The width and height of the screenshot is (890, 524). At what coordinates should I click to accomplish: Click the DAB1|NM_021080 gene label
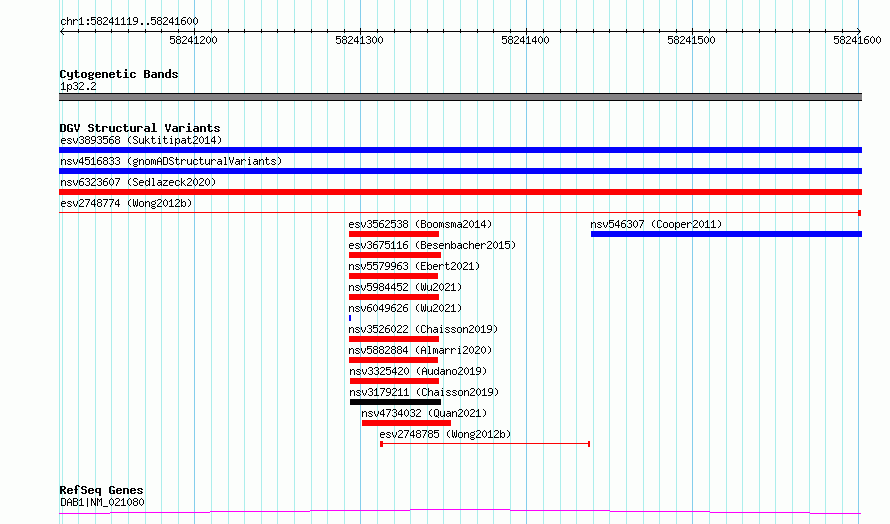tap(102, 502)
